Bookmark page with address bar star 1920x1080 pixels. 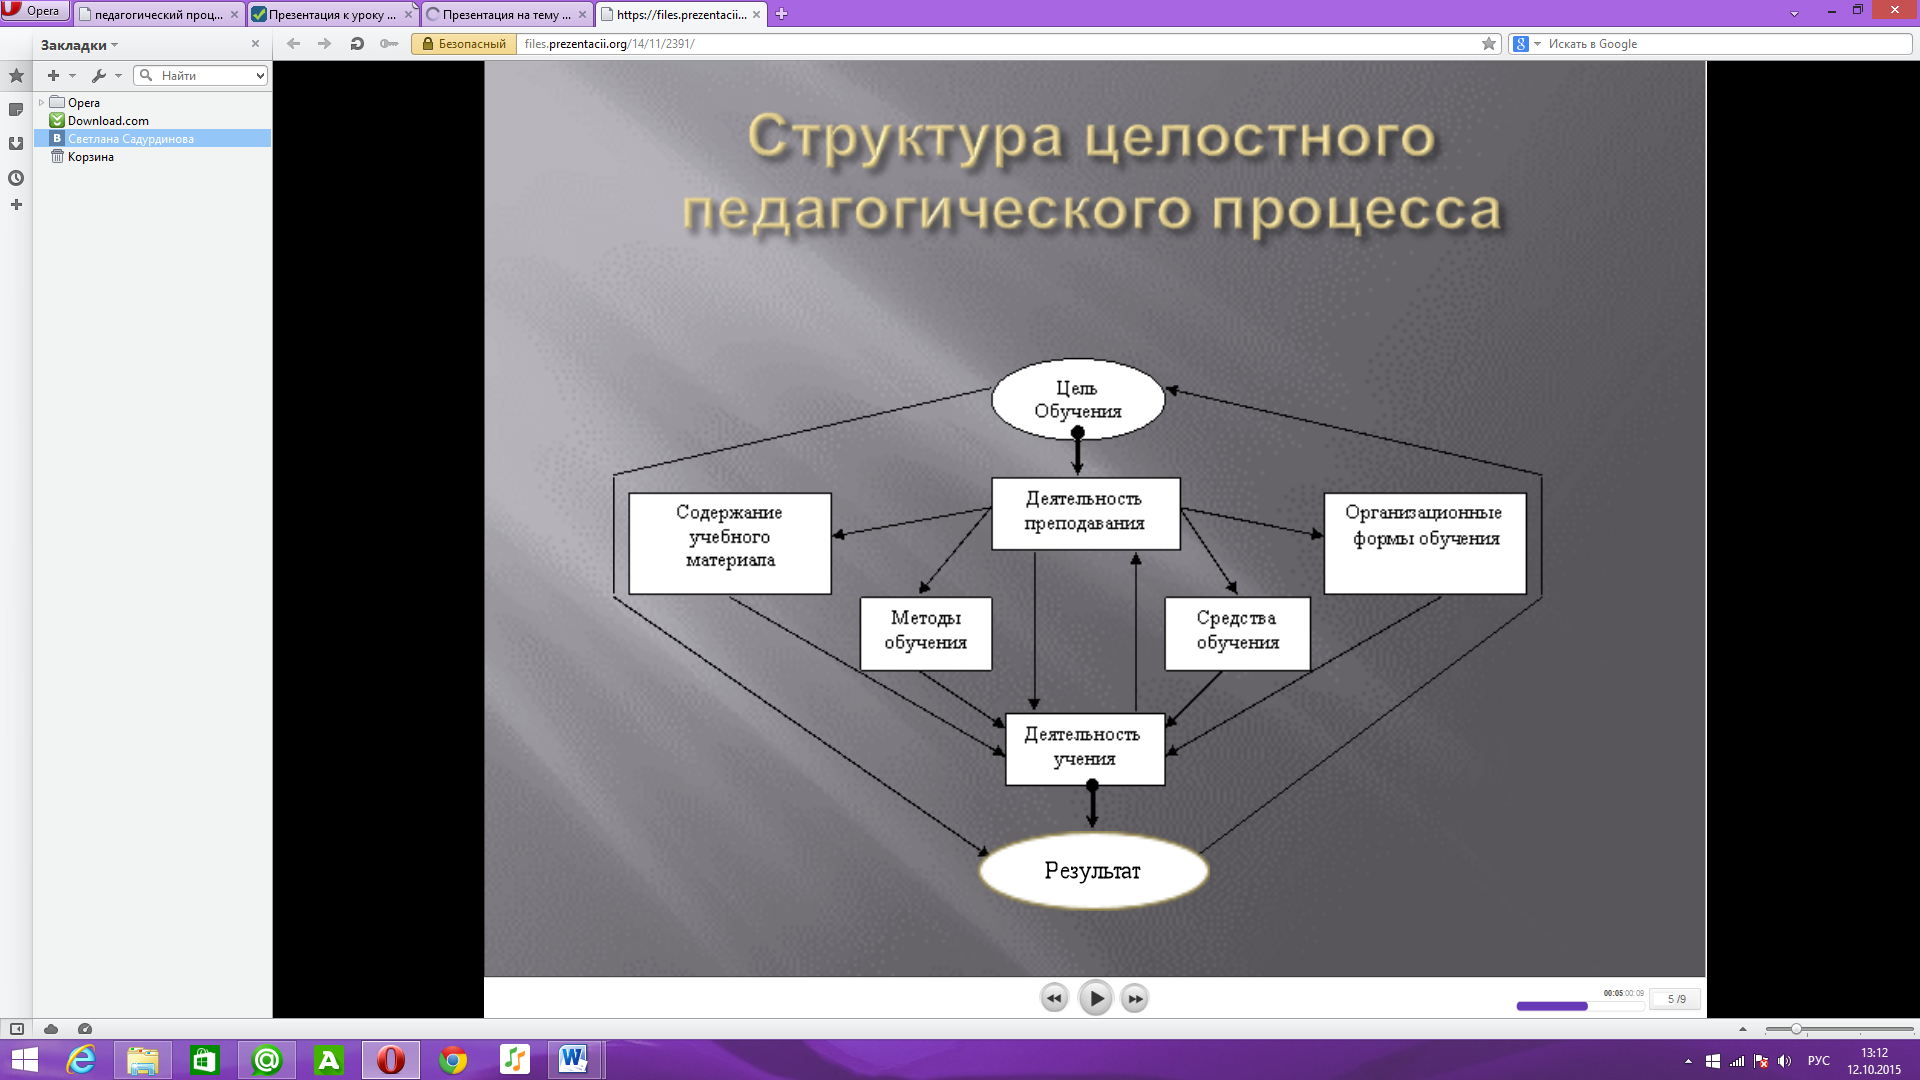pos(1489,44)
